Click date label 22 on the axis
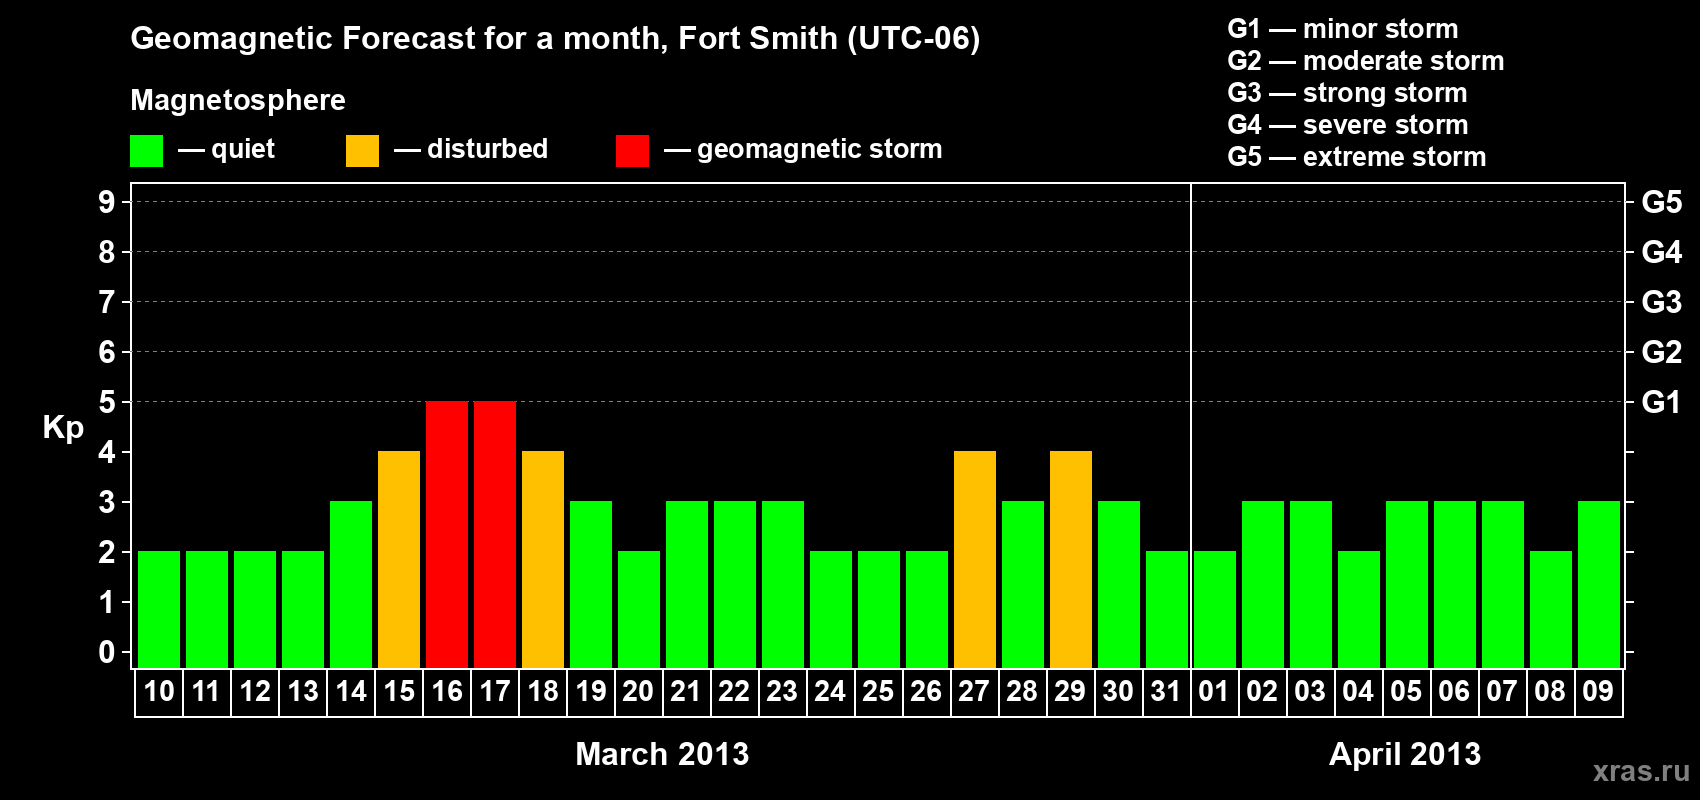Screen dimensions: 1700x800 [735, 692]
